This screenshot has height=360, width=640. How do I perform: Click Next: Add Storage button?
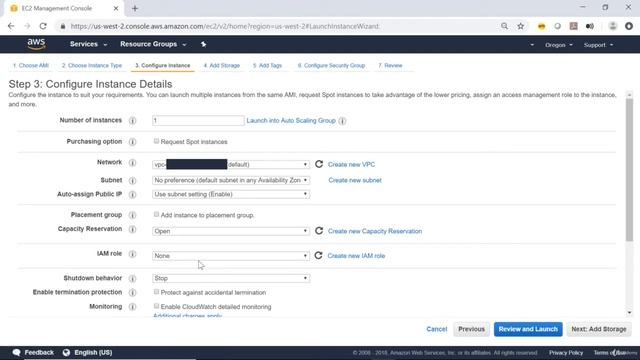click(x=599, y=329)
